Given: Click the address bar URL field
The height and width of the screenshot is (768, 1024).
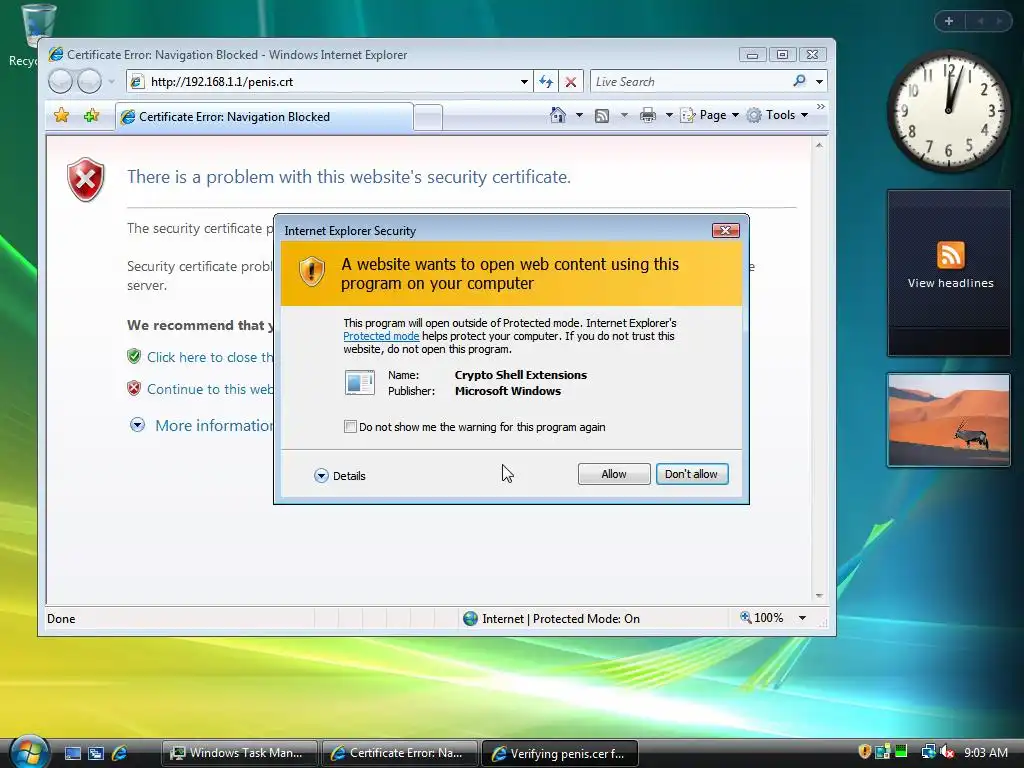Looking at the screenshot, I should point(330,82).
